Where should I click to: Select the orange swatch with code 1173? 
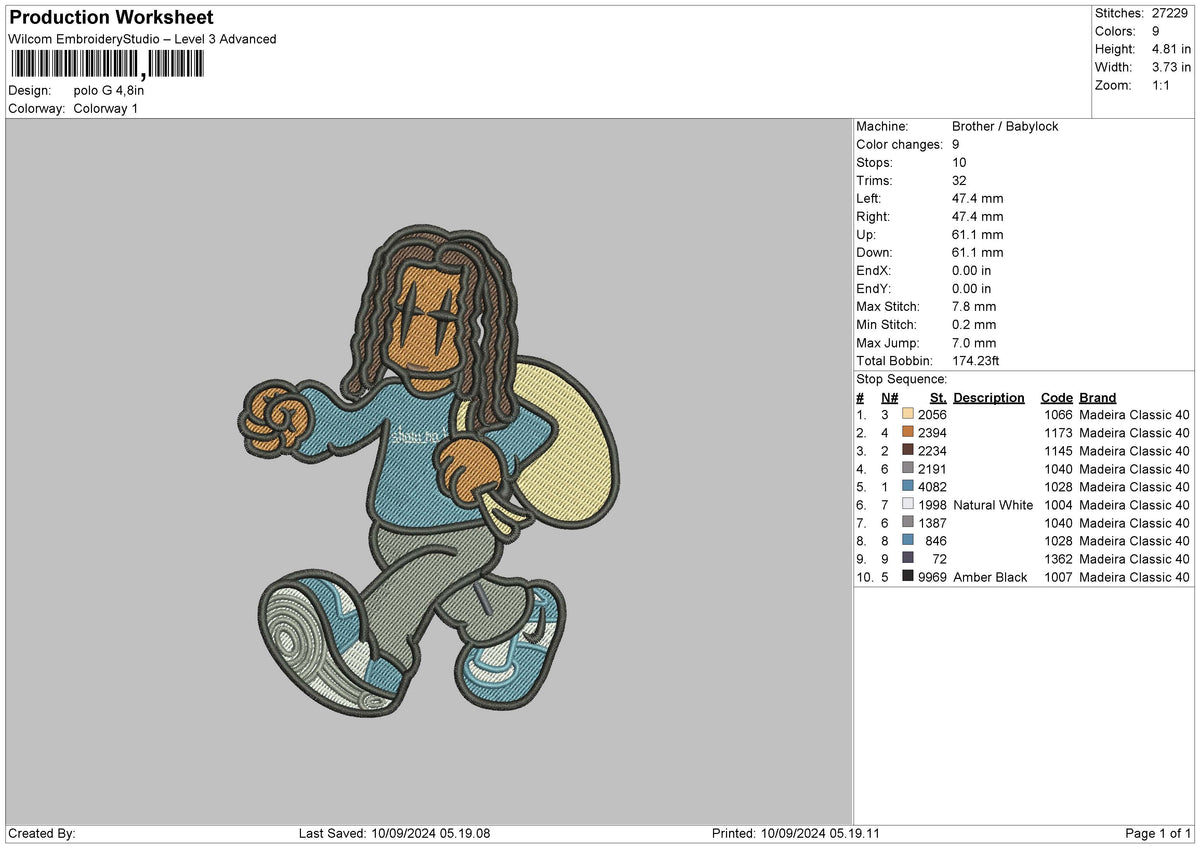tap(908, 432)
